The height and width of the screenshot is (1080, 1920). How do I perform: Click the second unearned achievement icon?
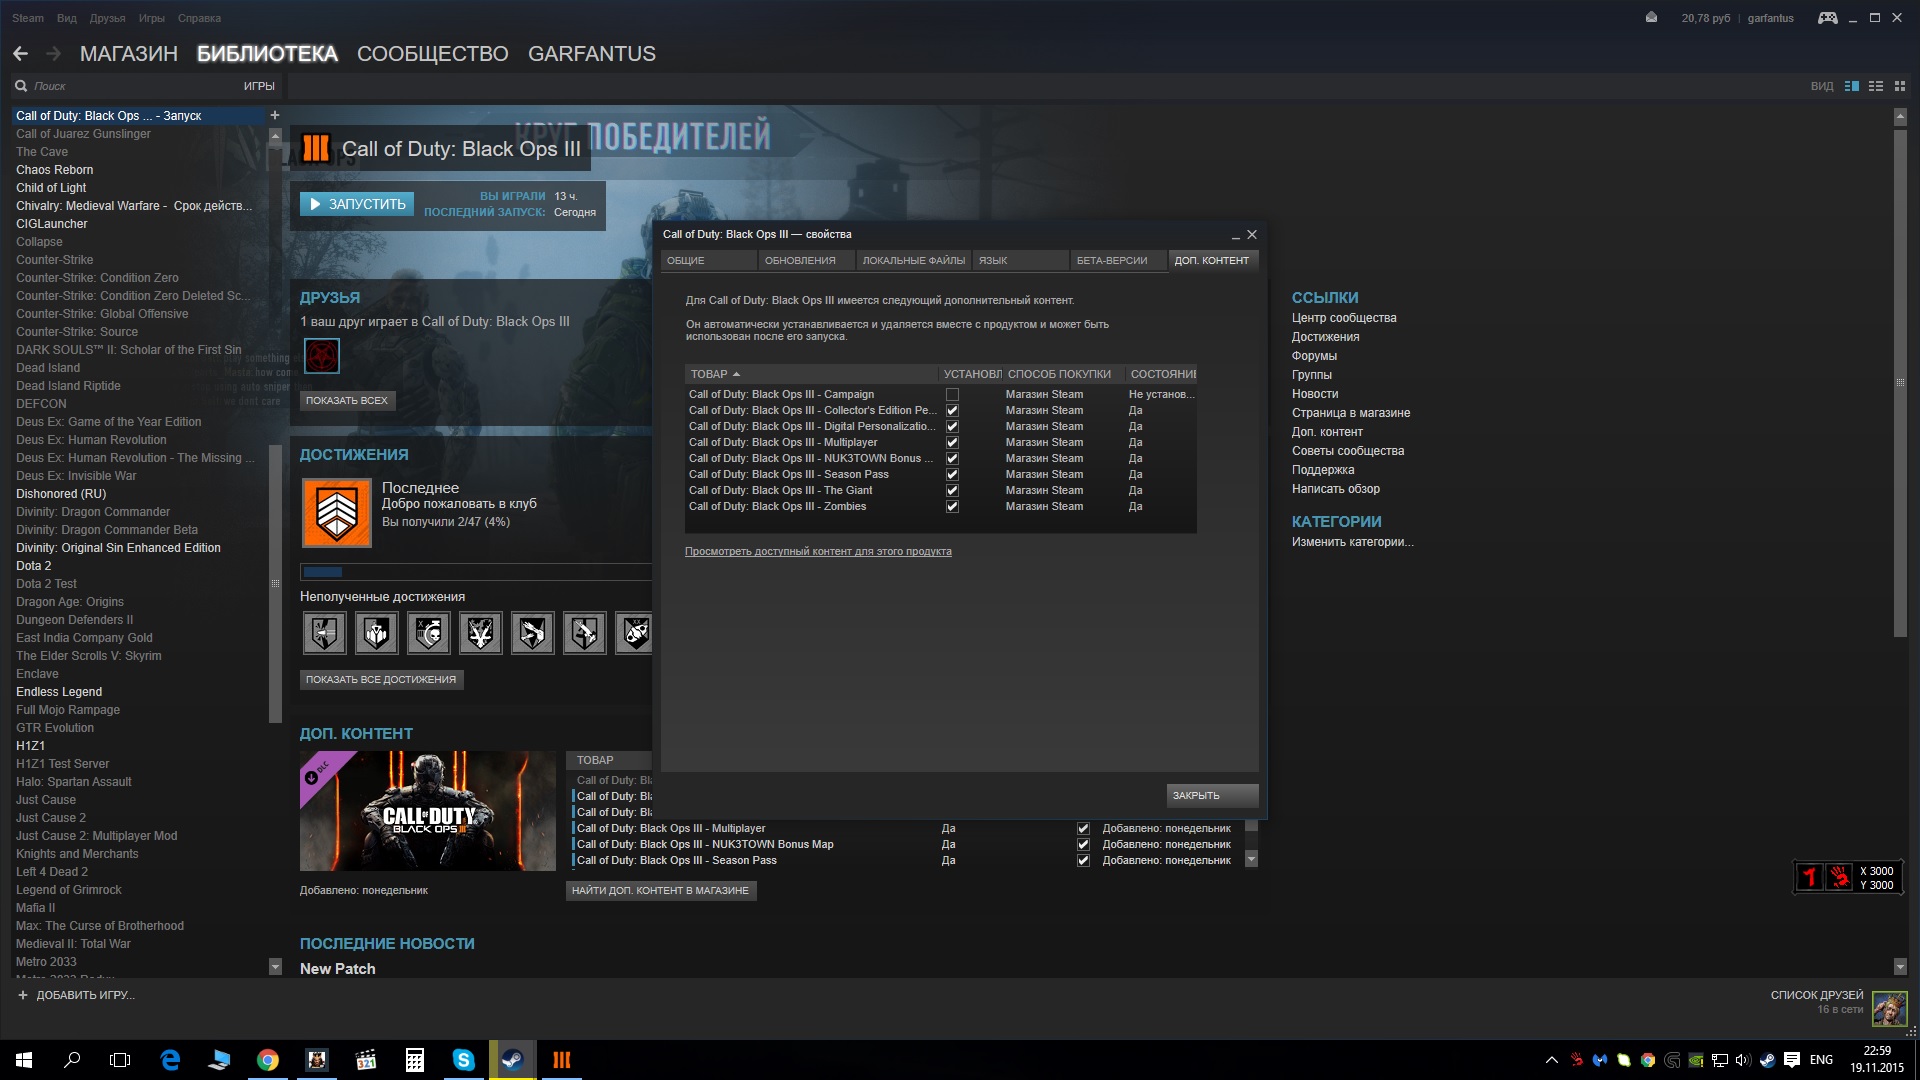[376, 633]
